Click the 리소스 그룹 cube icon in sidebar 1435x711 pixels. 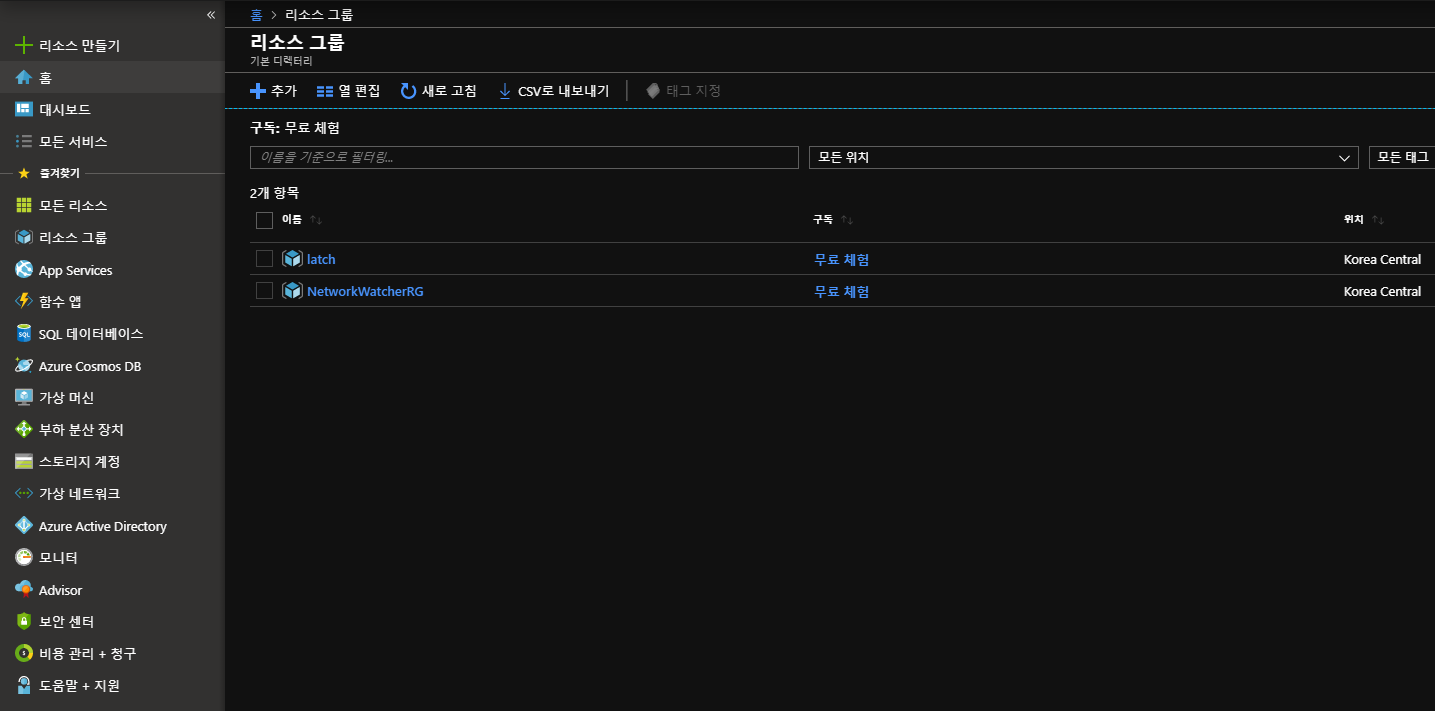click(x=24, y=237)
